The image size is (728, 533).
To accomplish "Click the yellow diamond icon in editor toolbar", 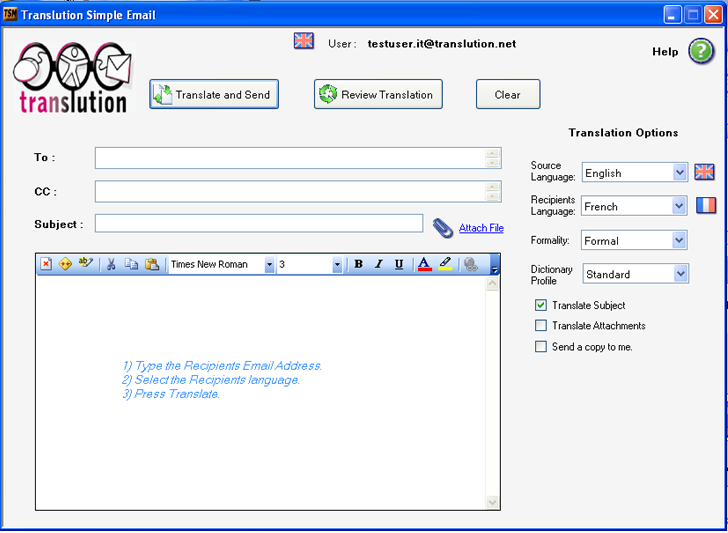I will point(65,264).
